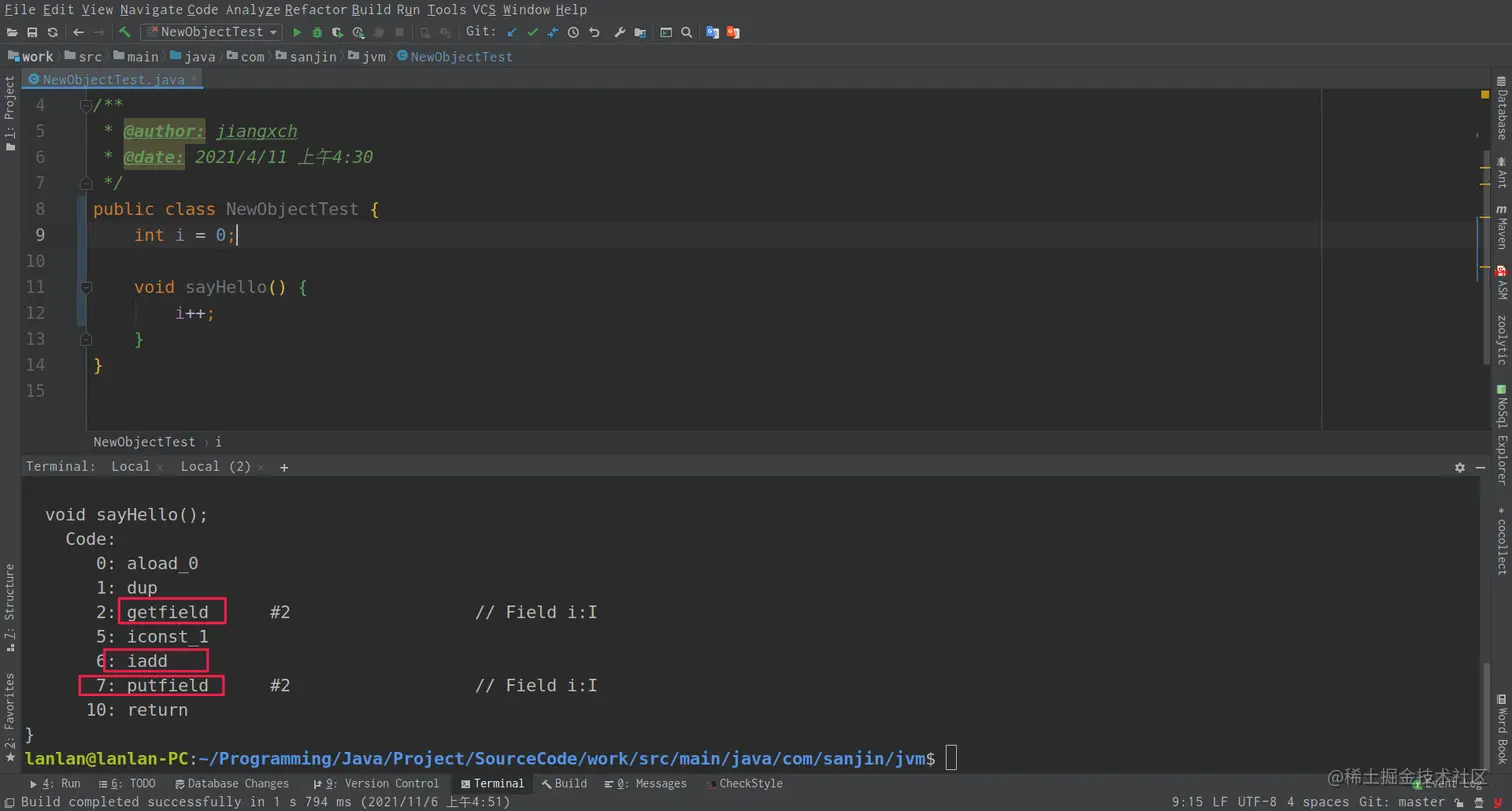Open Project Structure icon
1512x811 pixels.
[x=640, y=32]
